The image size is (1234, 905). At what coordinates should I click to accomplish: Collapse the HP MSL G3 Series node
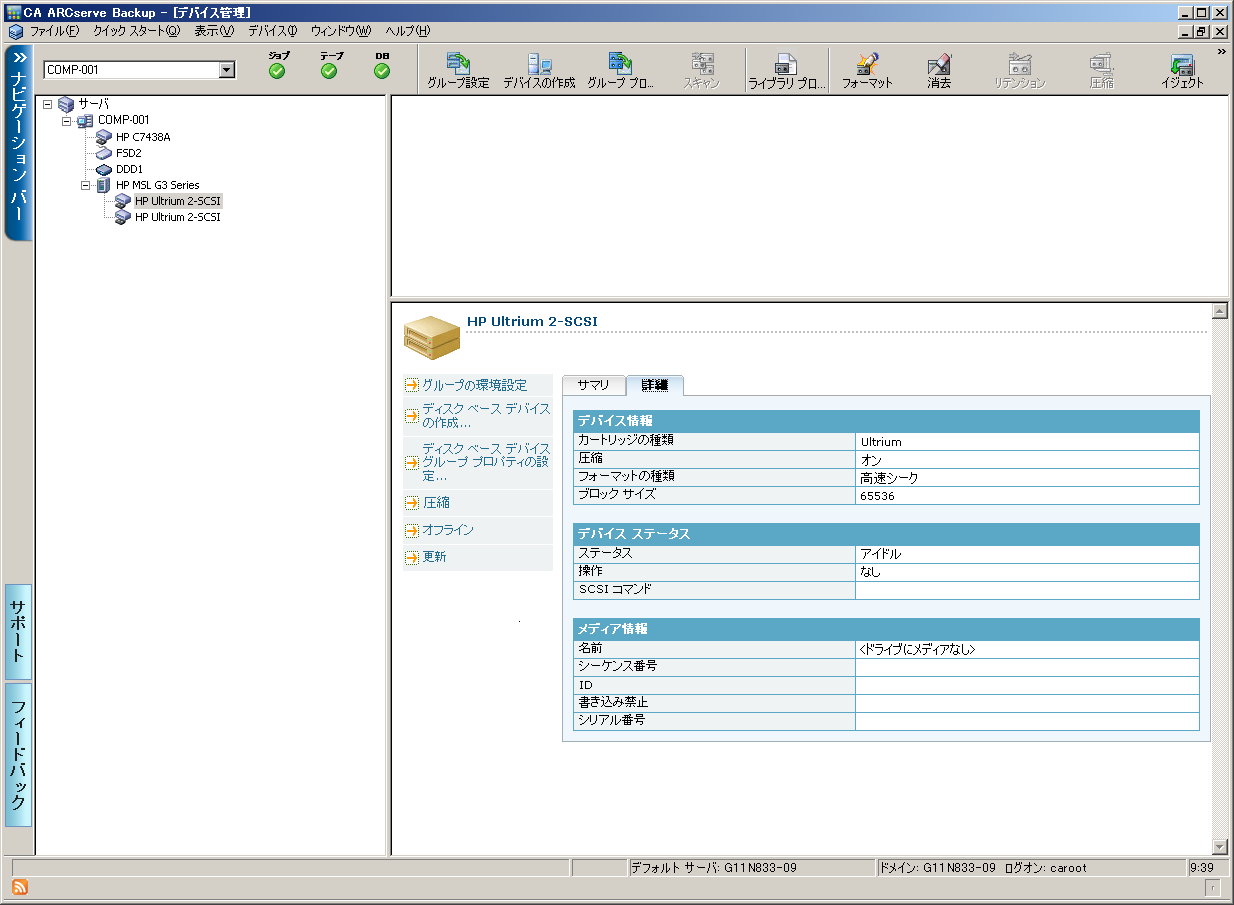tap(86, 185)
